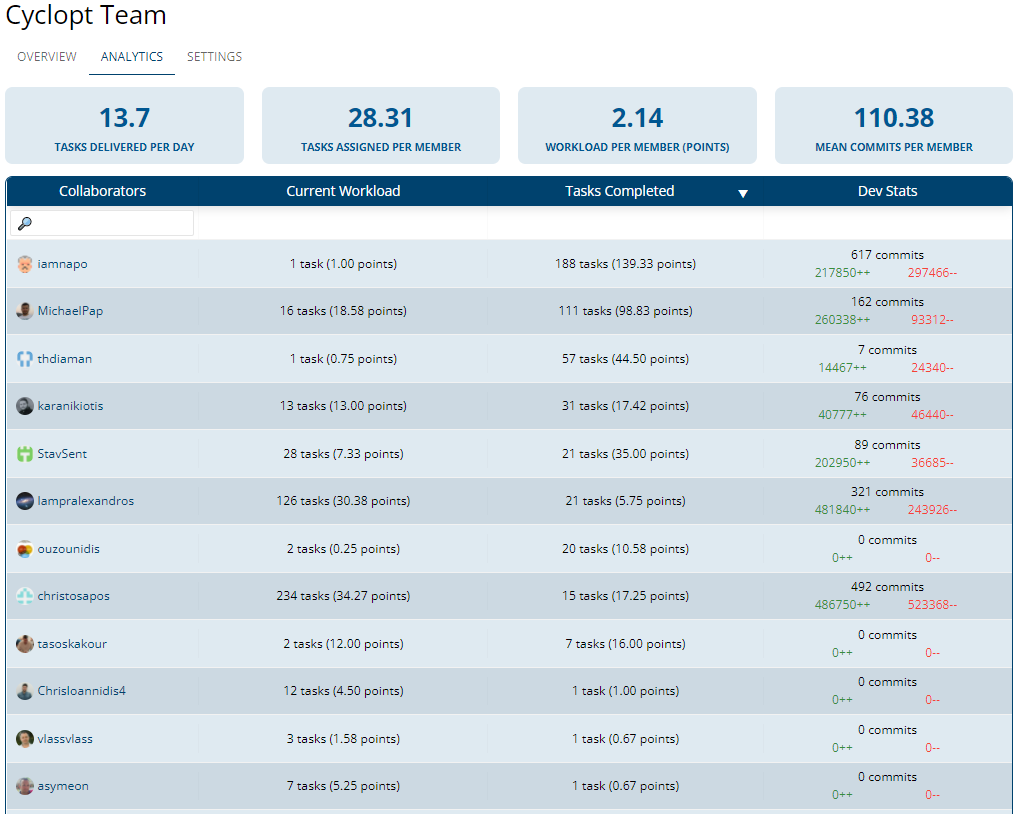Select '188 tasks (139.33 points)' cell
1019x814 pixels.
tap(625, 264)
